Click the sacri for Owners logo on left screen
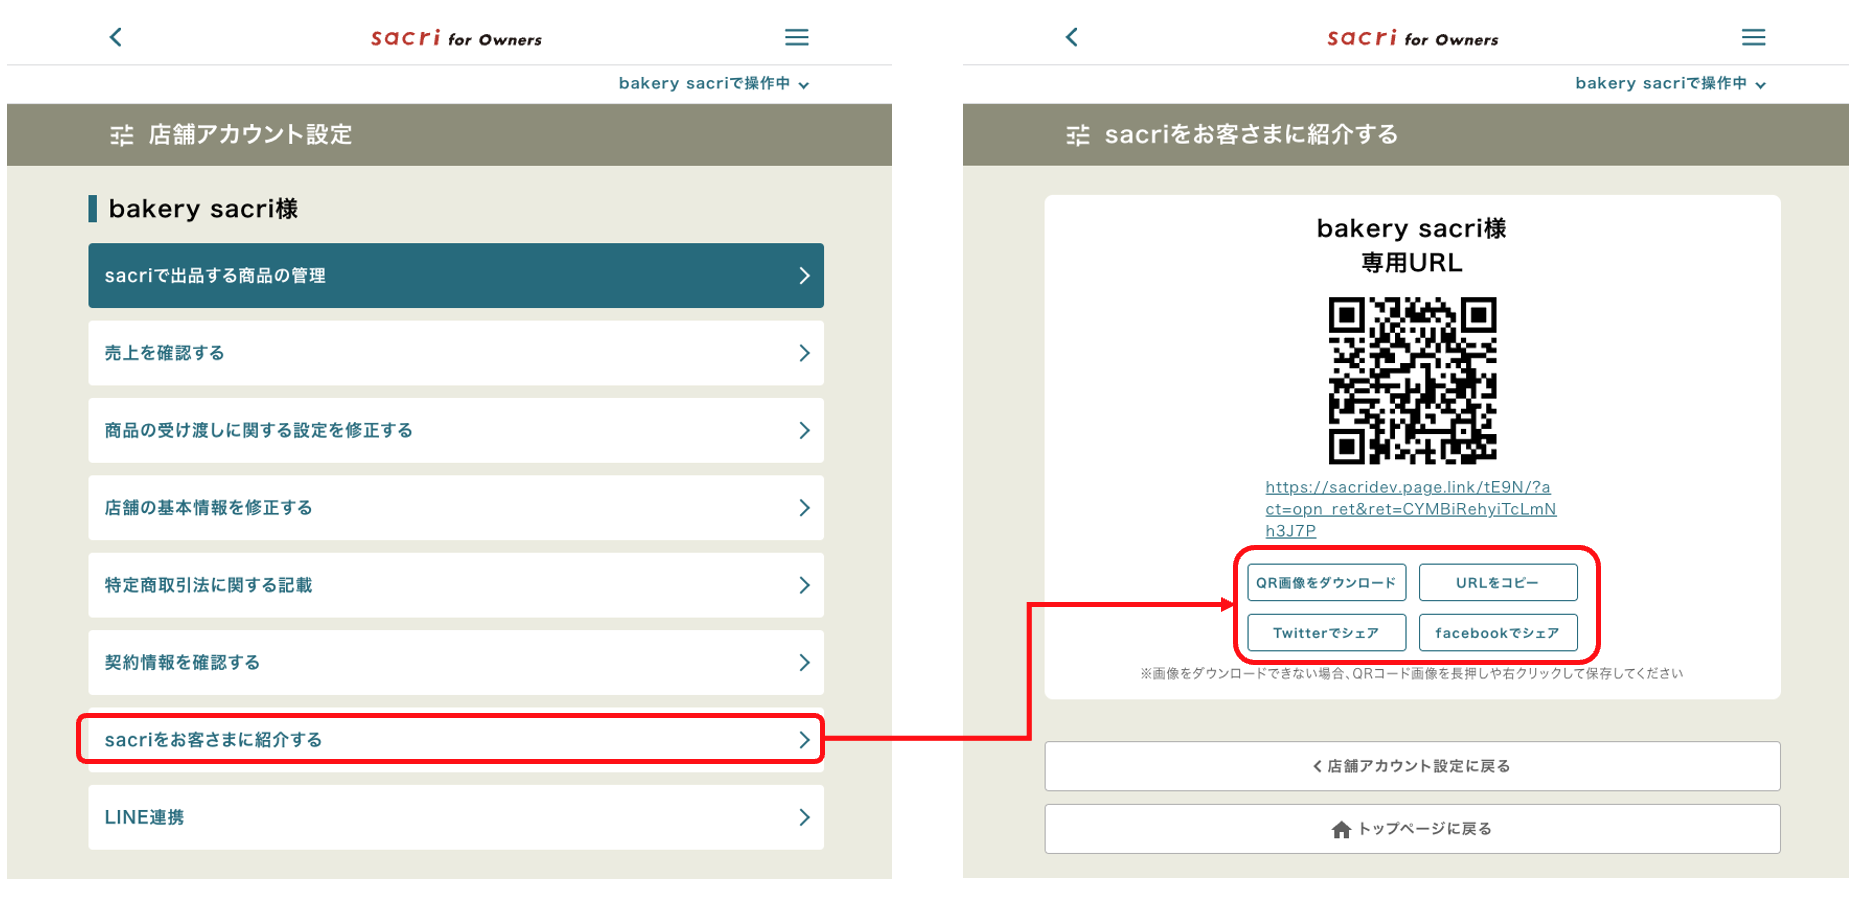 point(456,38)
